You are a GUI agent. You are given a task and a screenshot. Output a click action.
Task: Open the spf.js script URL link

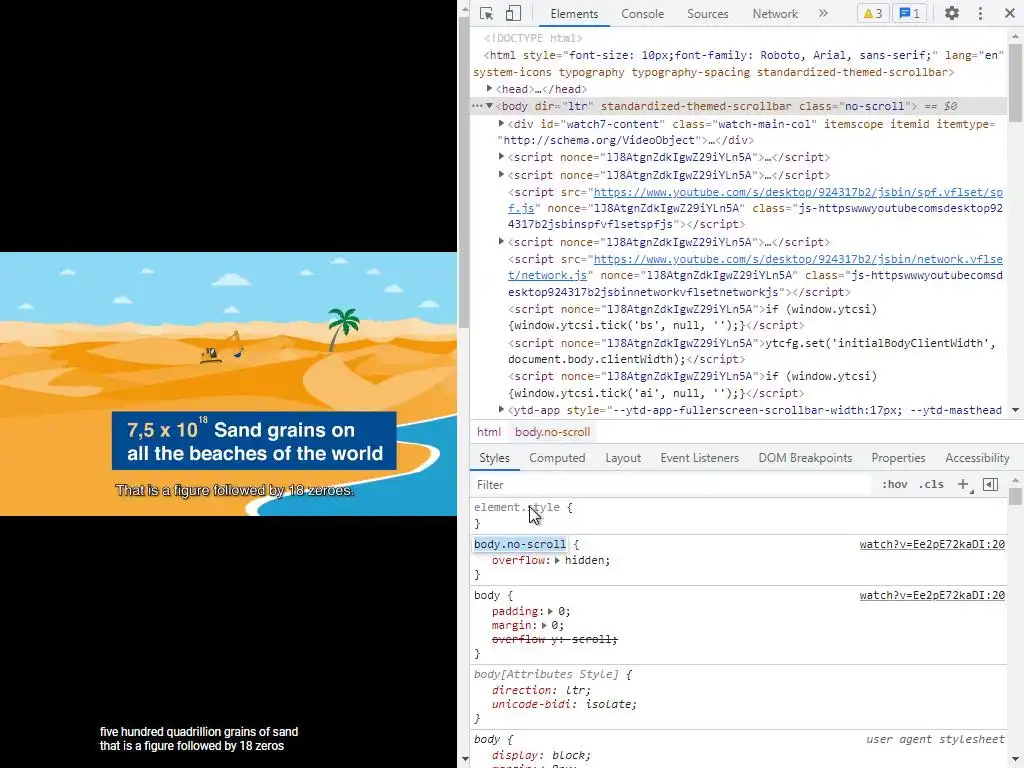pos(797,192)
